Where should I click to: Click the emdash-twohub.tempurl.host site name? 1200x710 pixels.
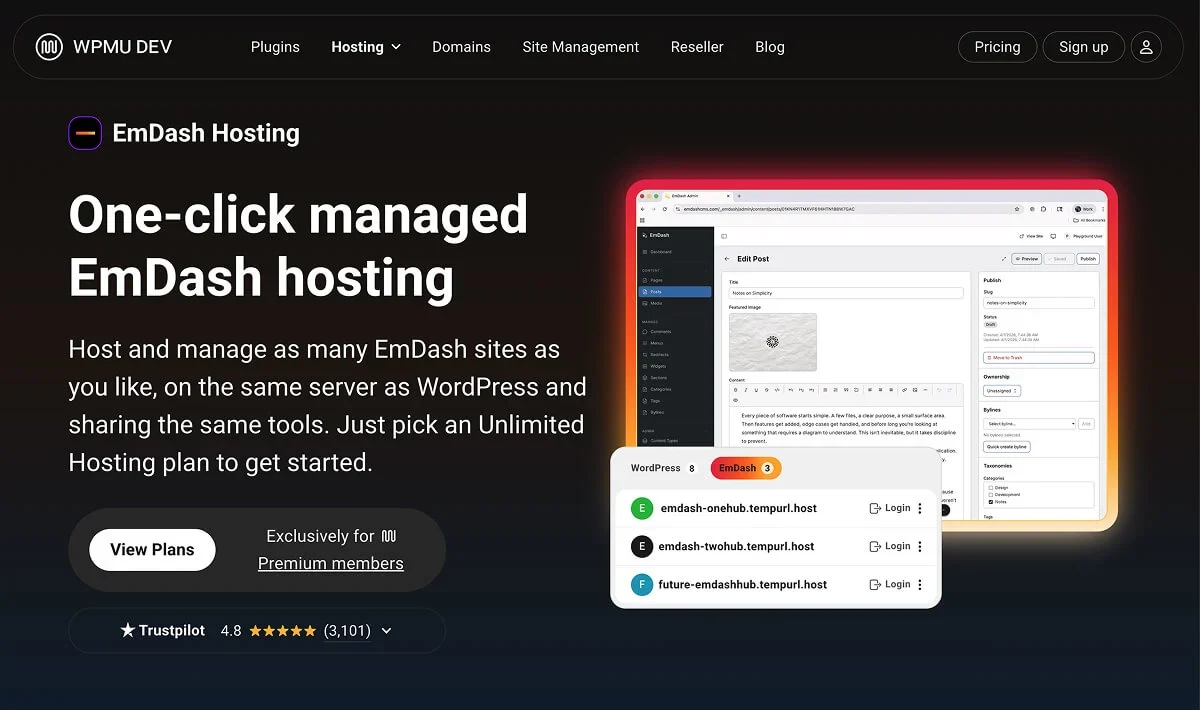(x=736, y=546)
